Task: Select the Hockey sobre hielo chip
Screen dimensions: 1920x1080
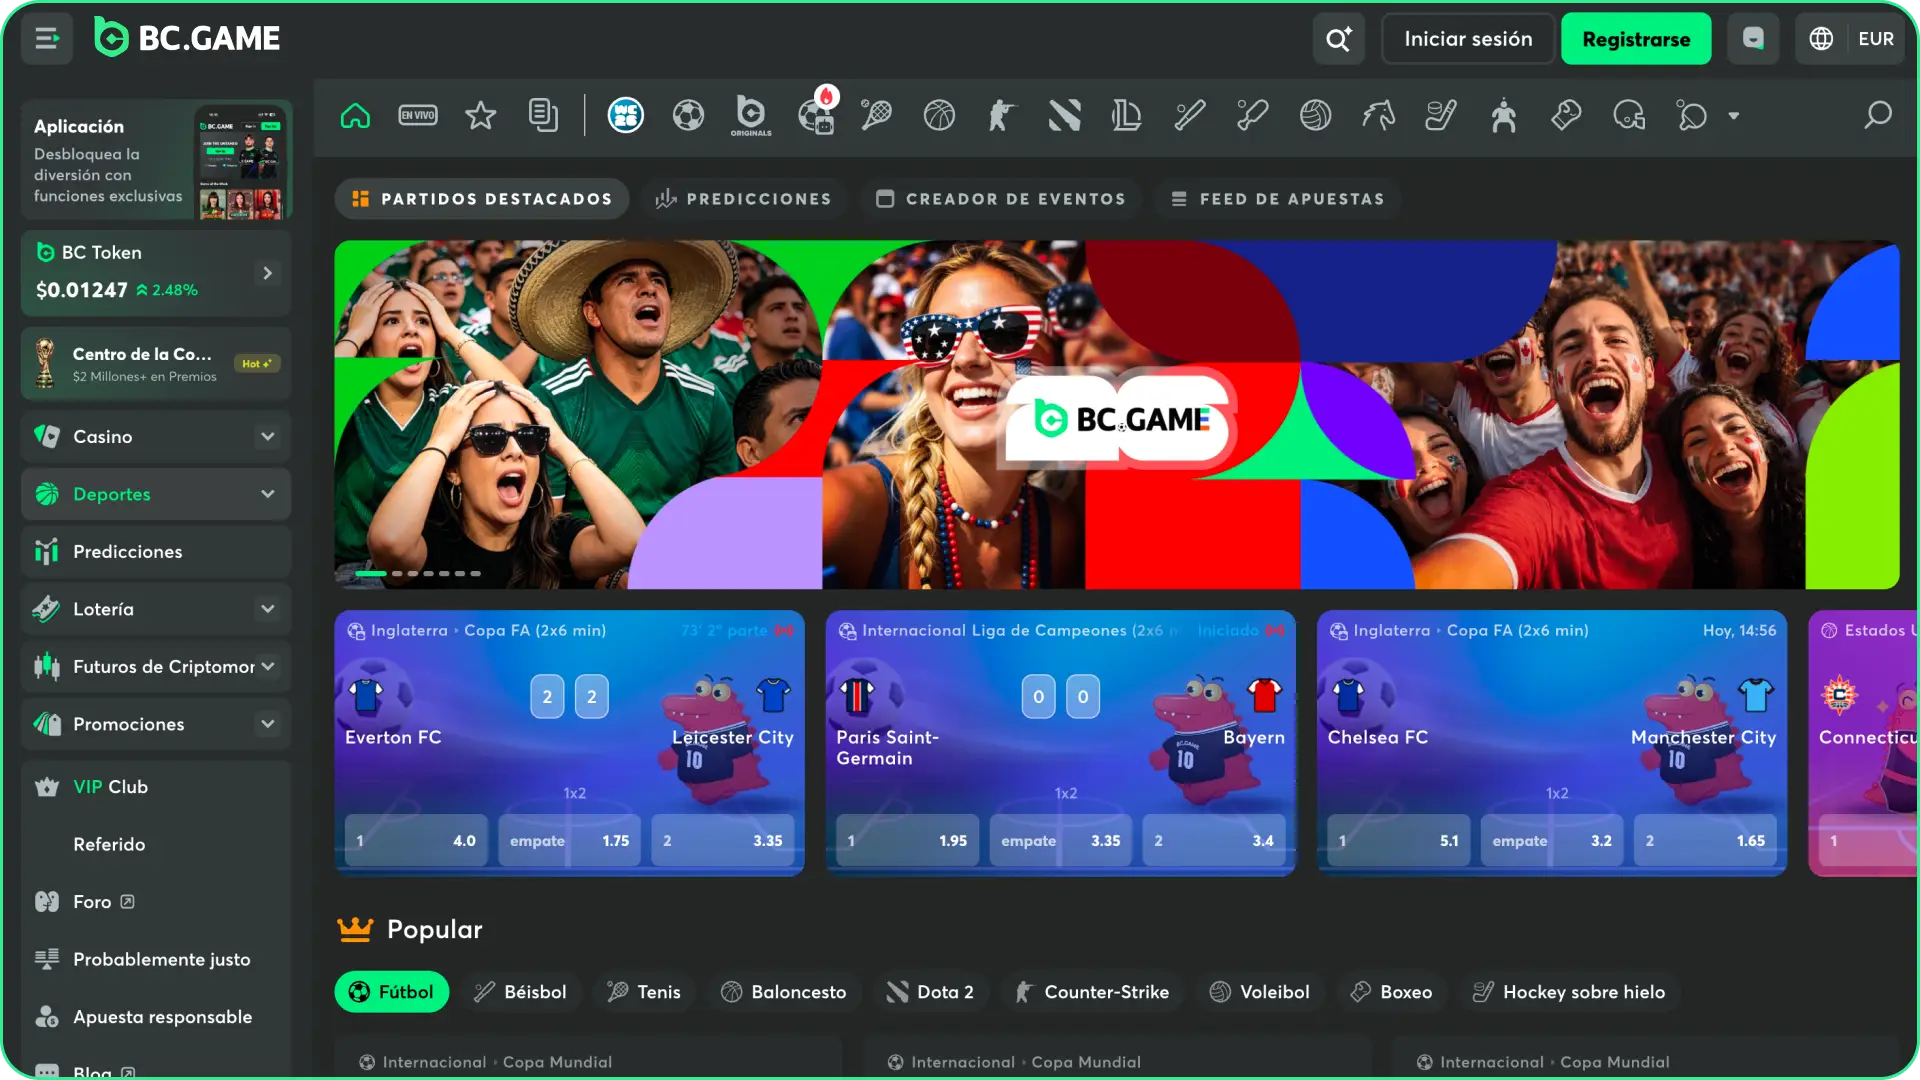Action: 1569,992
